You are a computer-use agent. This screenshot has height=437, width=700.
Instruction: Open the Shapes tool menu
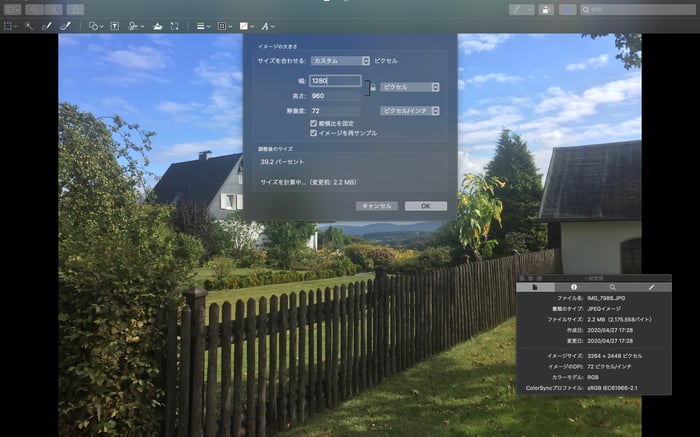(96, 26)
